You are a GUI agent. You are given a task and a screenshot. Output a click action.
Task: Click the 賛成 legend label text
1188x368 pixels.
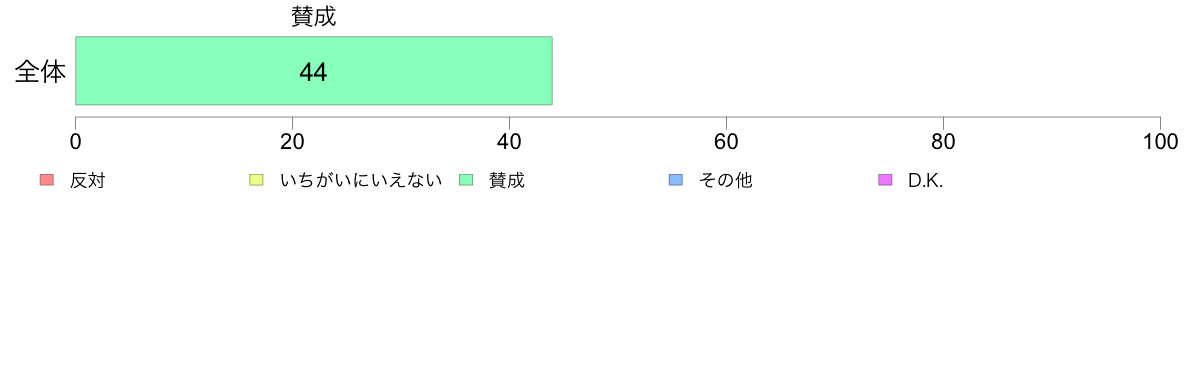[x=507, y=181]
